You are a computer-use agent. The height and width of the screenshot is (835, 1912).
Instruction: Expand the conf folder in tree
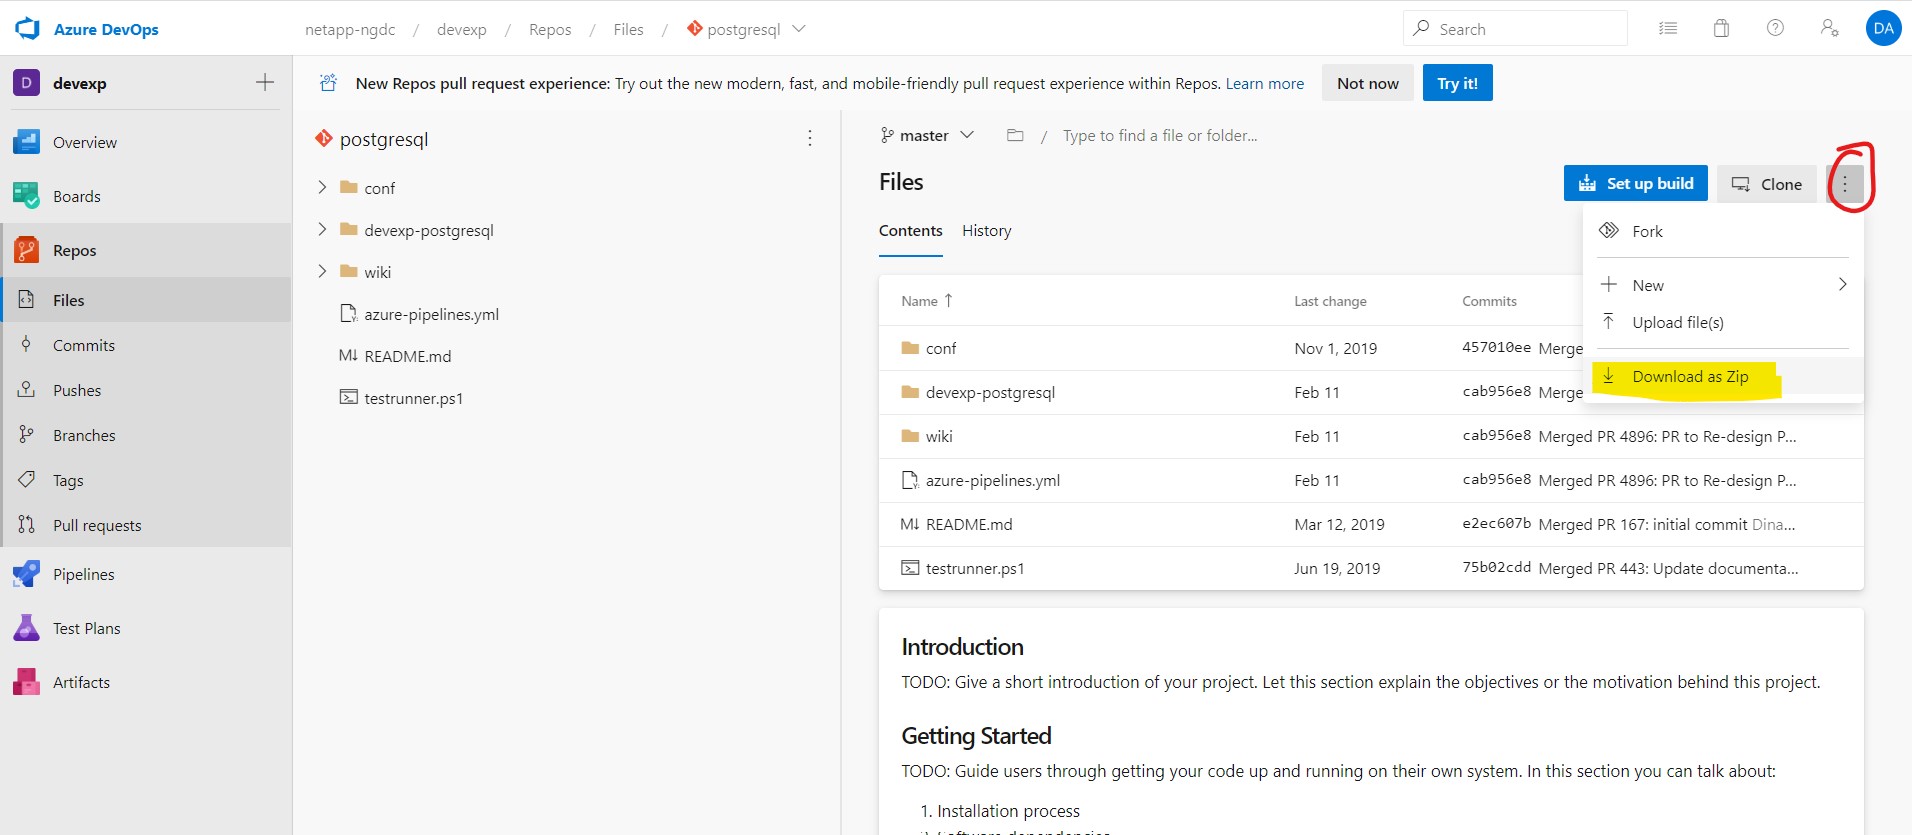click(x=322, y=187)
